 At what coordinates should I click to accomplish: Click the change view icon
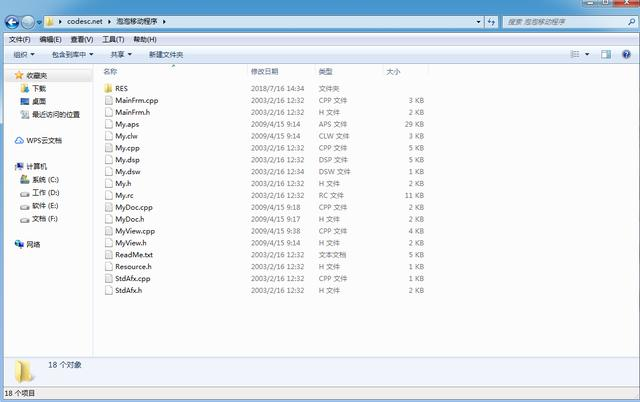(575, 54)
